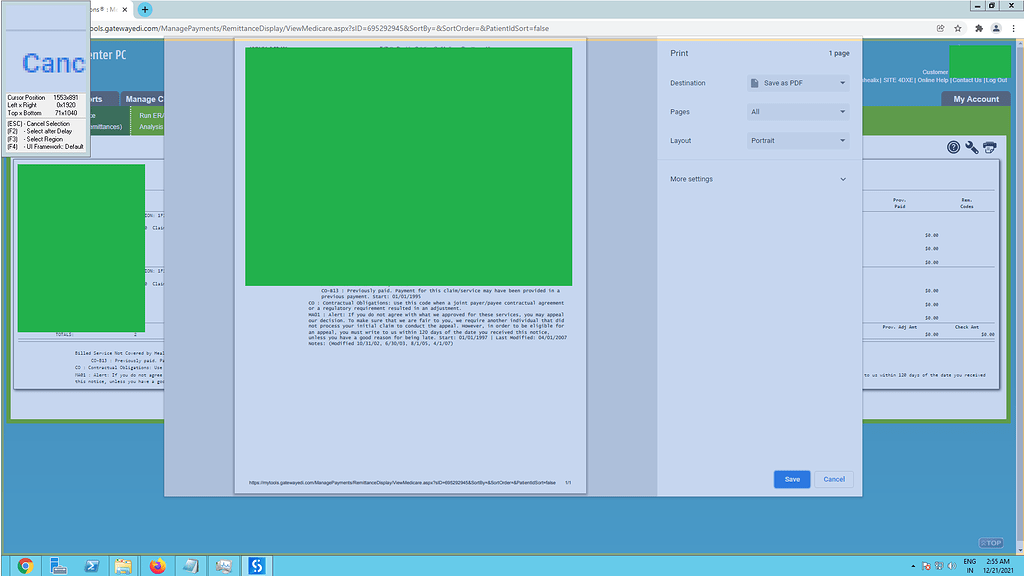
Task: Click the wrench settings icon on the remittance page
Action: tap(970, 148)
